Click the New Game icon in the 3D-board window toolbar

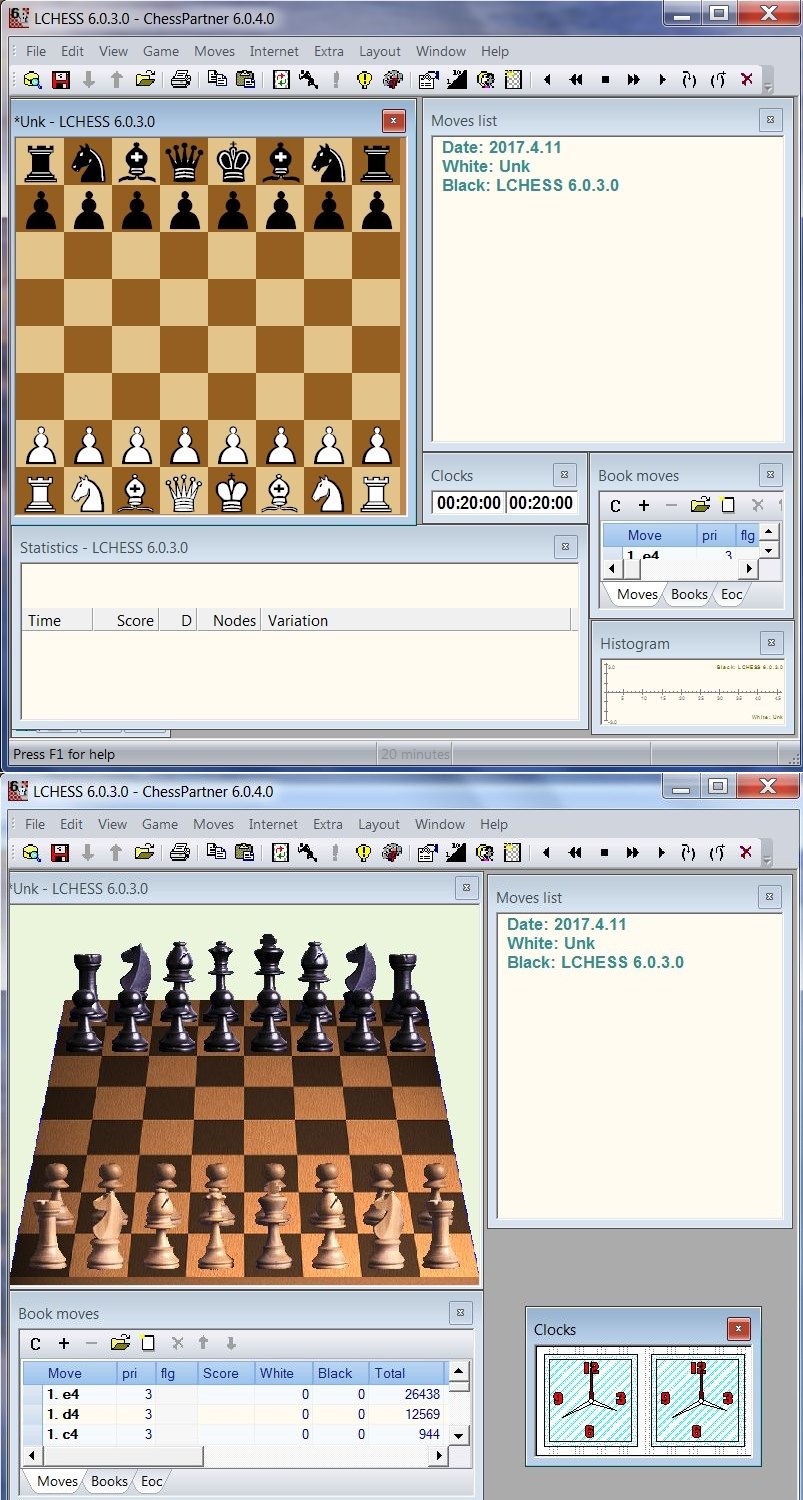tap(32, 853)
